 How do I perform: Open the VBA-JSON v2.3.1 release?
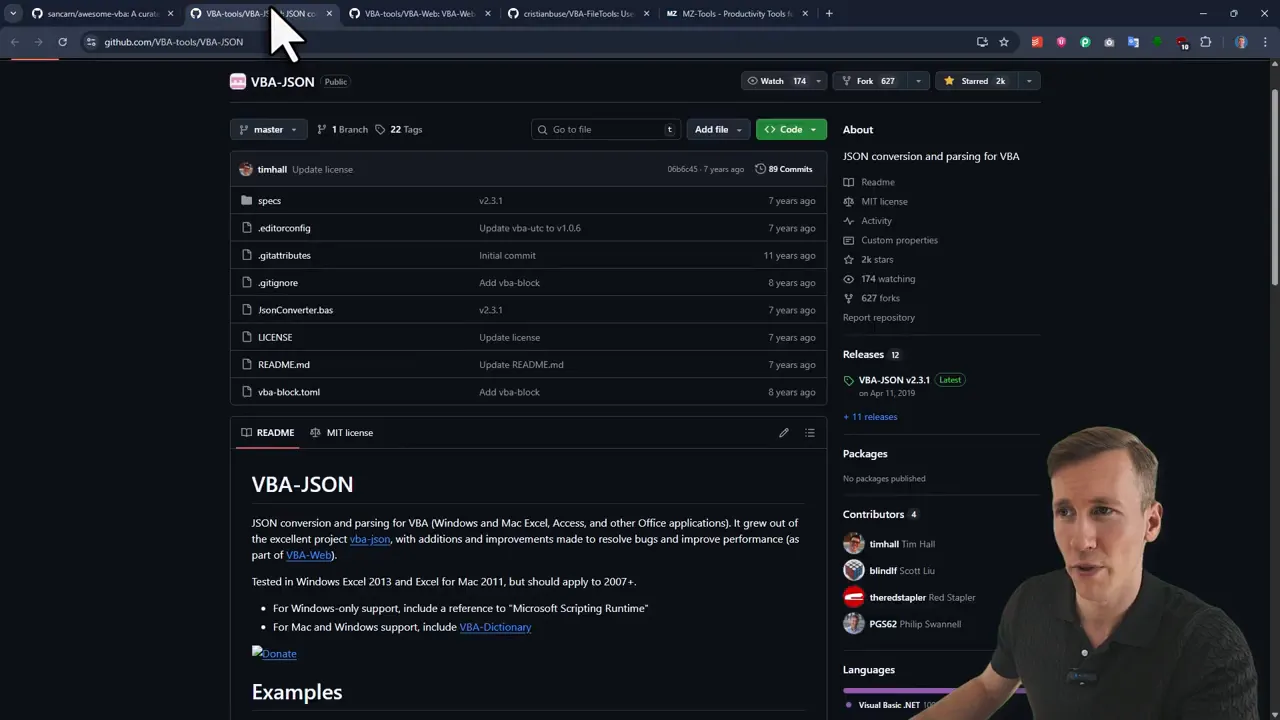pyautogui.click(x=894, y=380)
